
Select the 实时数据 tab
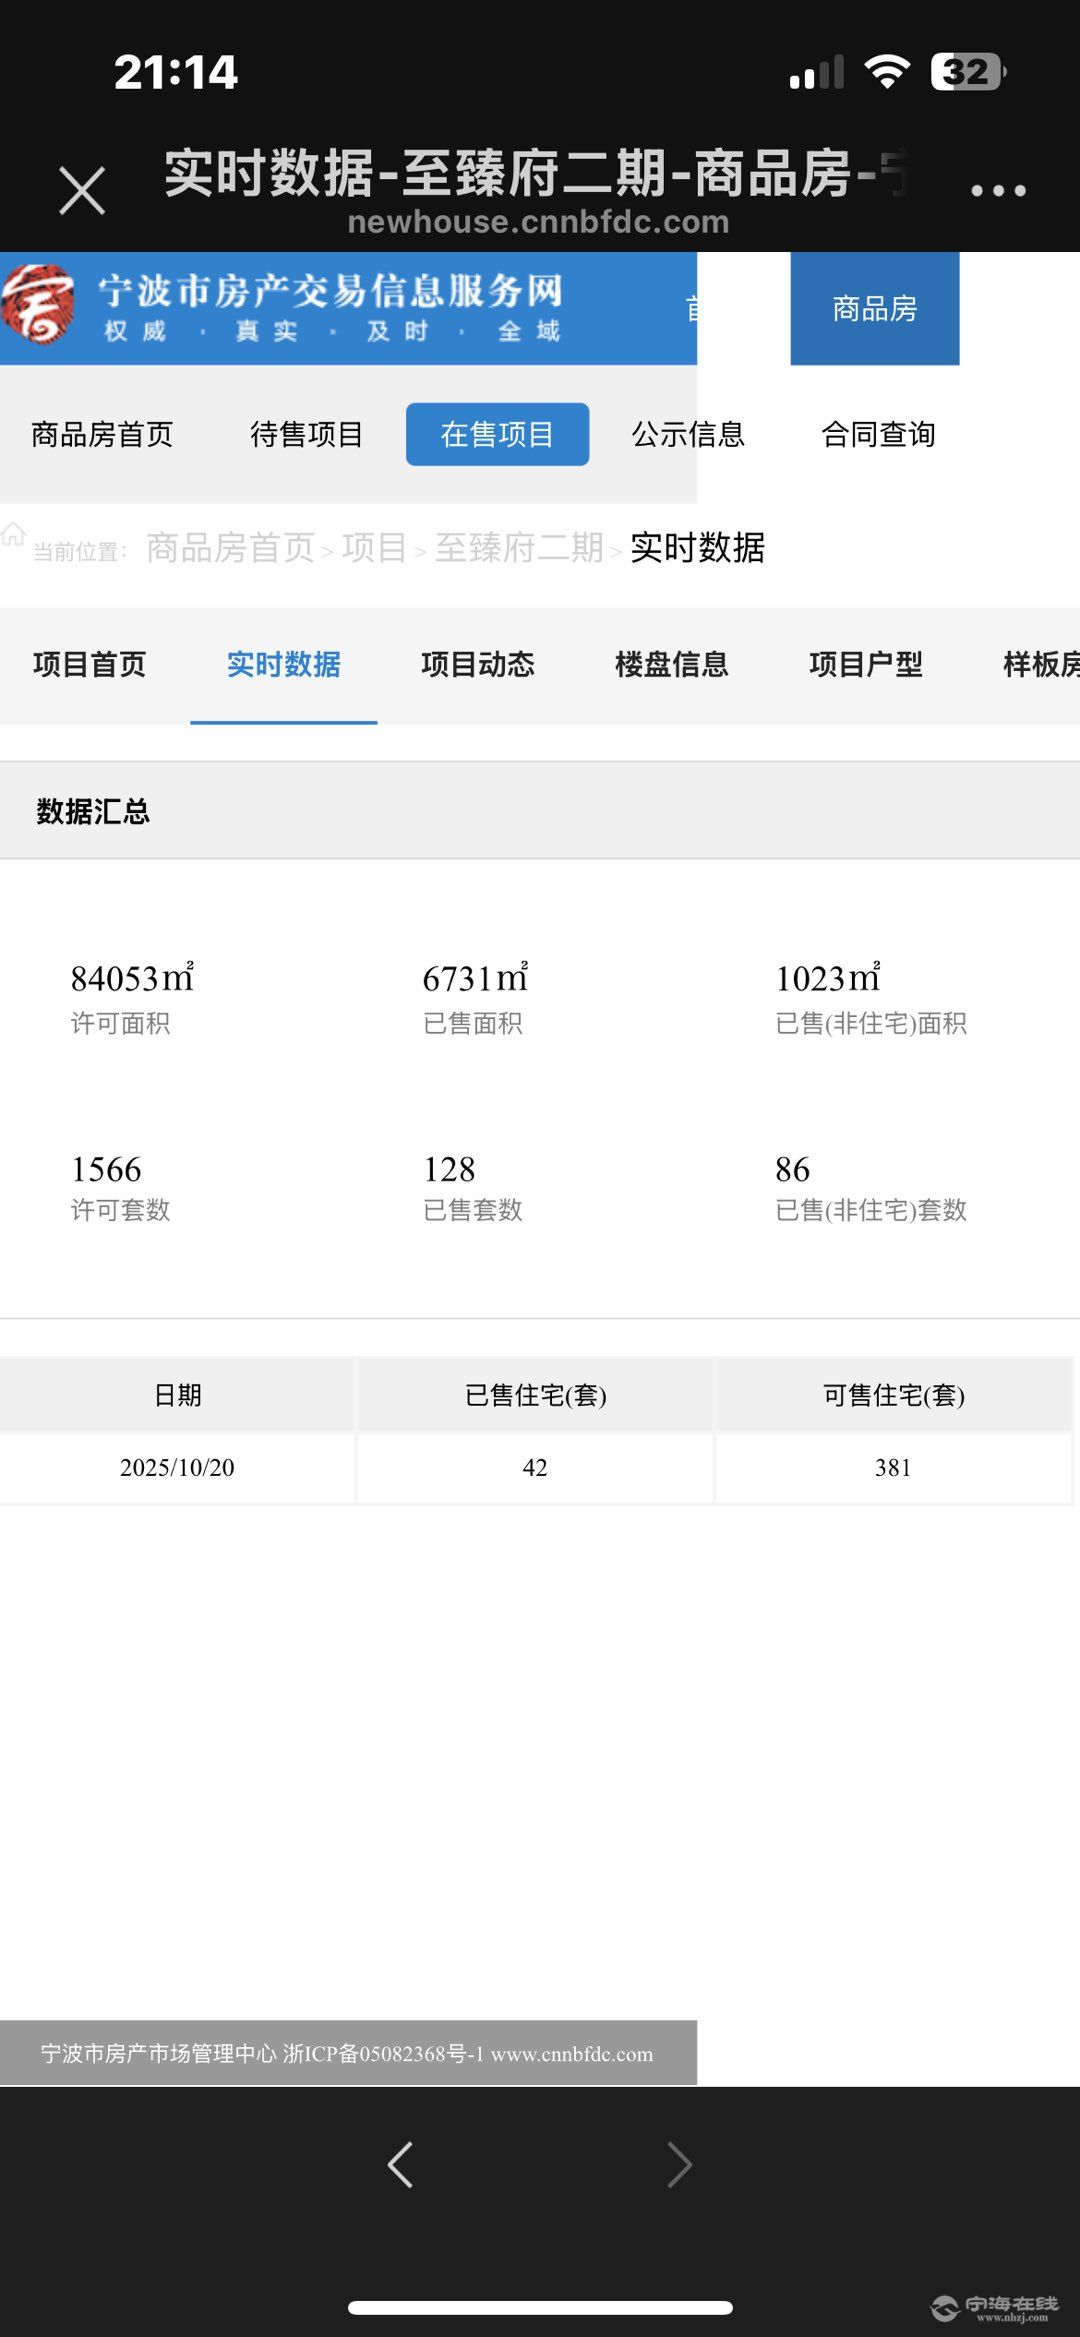(x=284, y=665)
